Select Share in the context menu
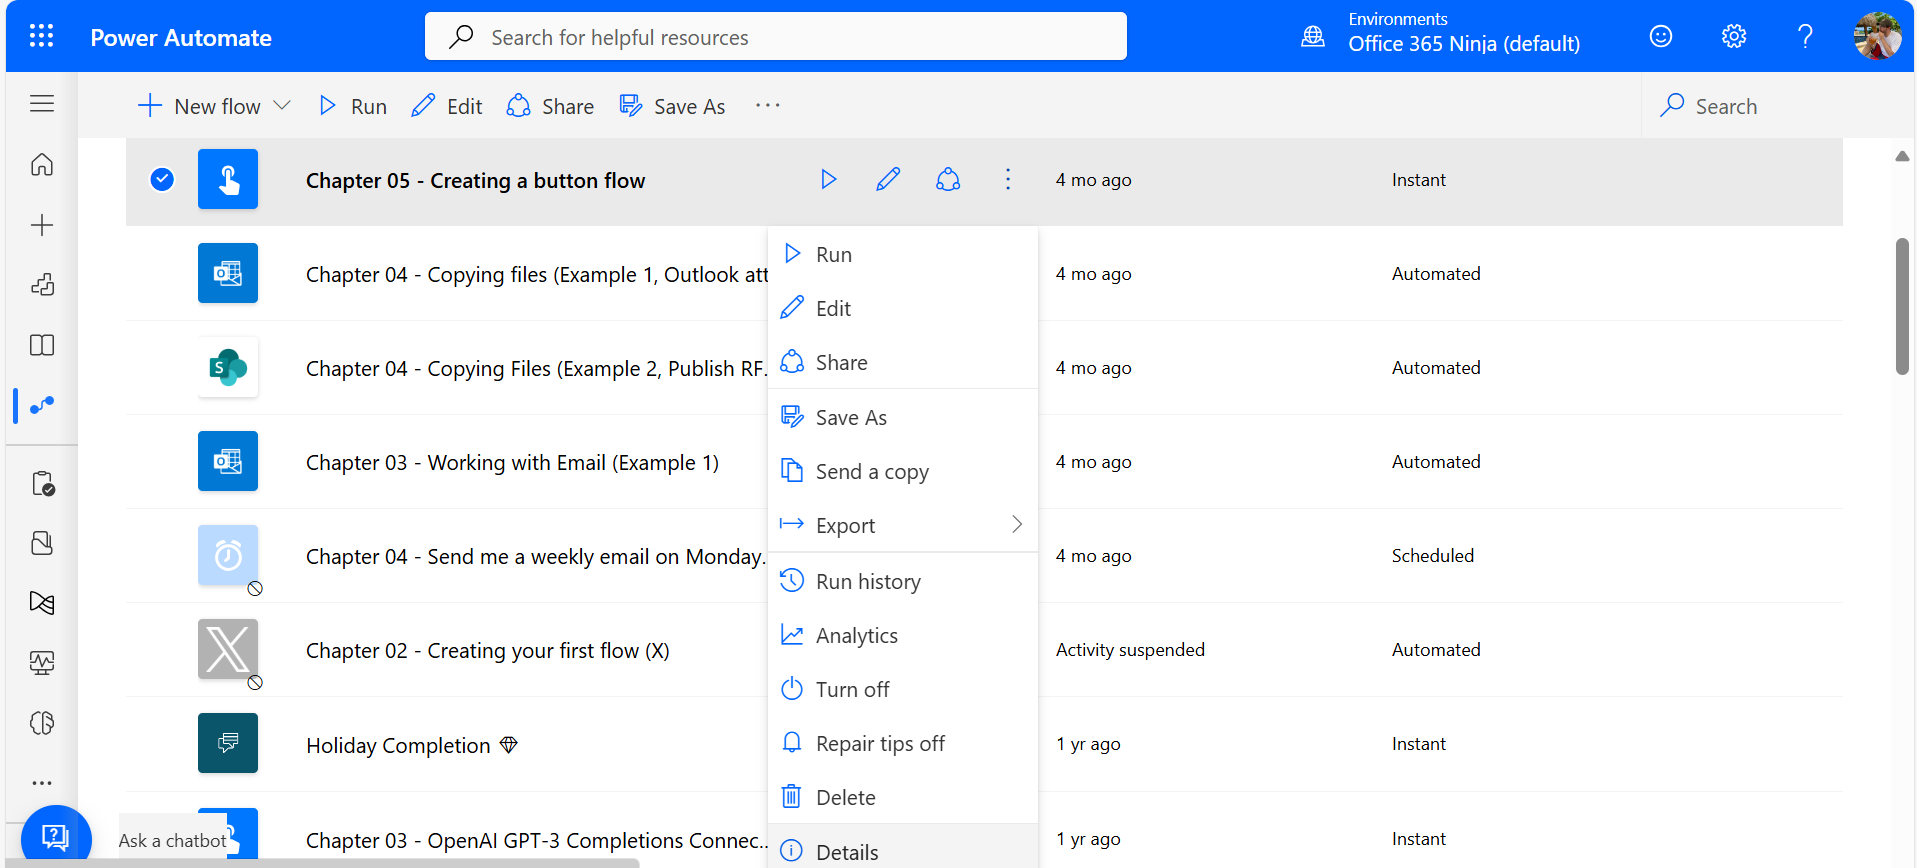The height and width of the screenshot is (868, 1917). (903, 362)
